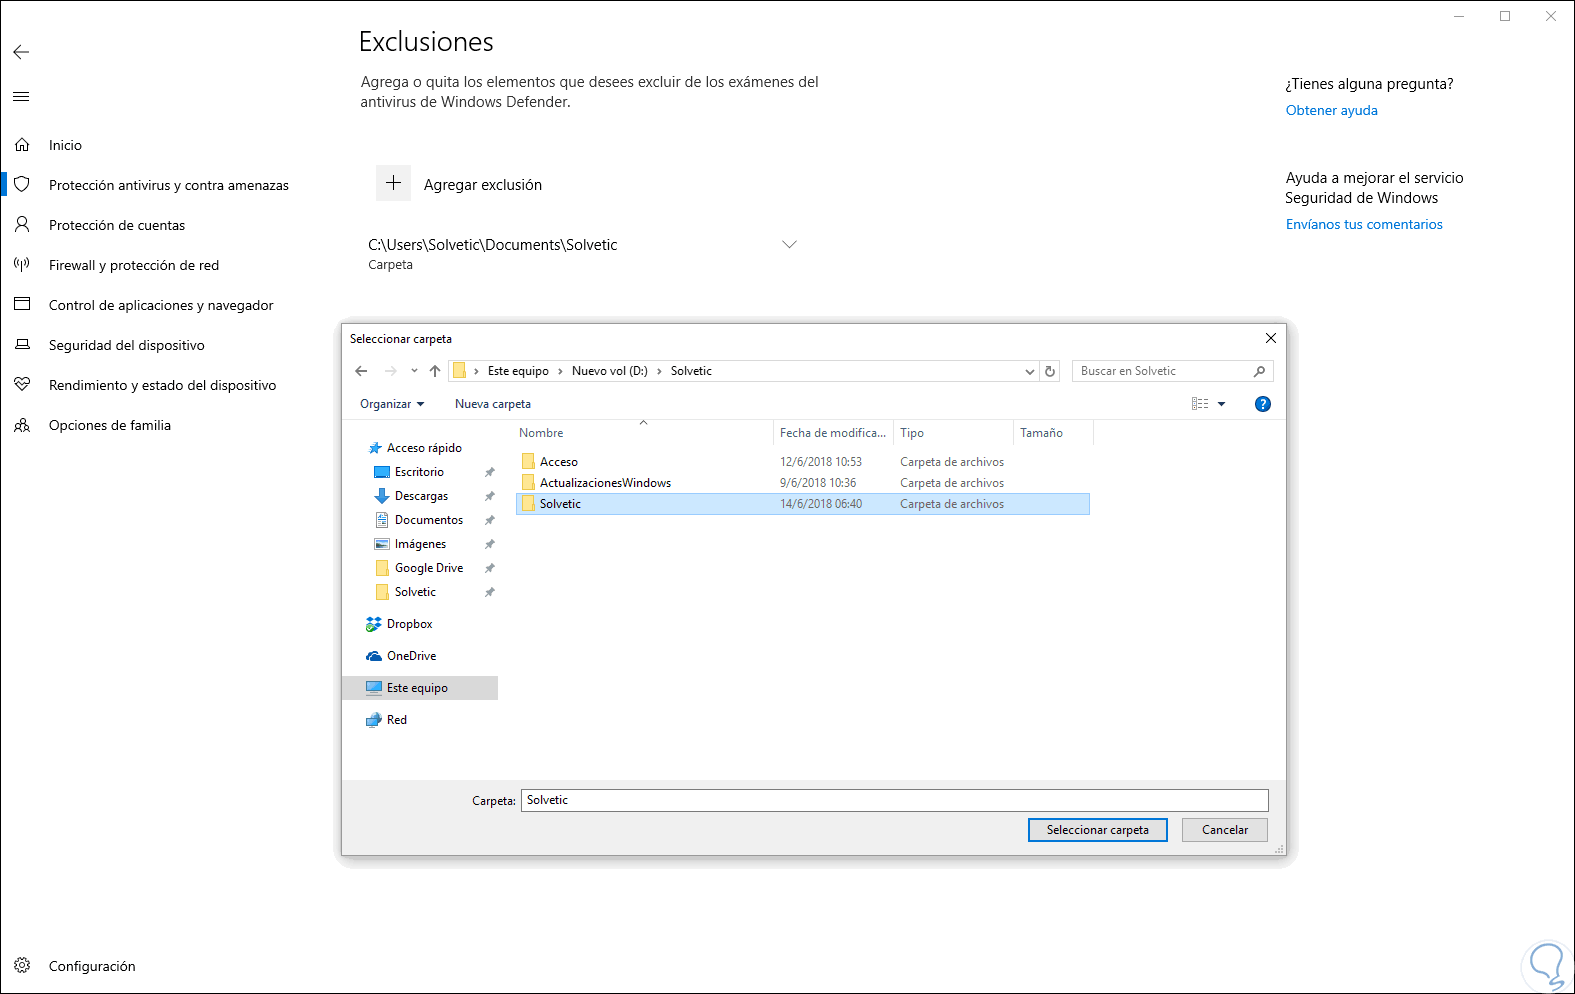Screen dimensions: 1575x994
Task: Expand the excluded Solvetic folder entry chevron
Action: pyautogui.click(x=789, y=244)
